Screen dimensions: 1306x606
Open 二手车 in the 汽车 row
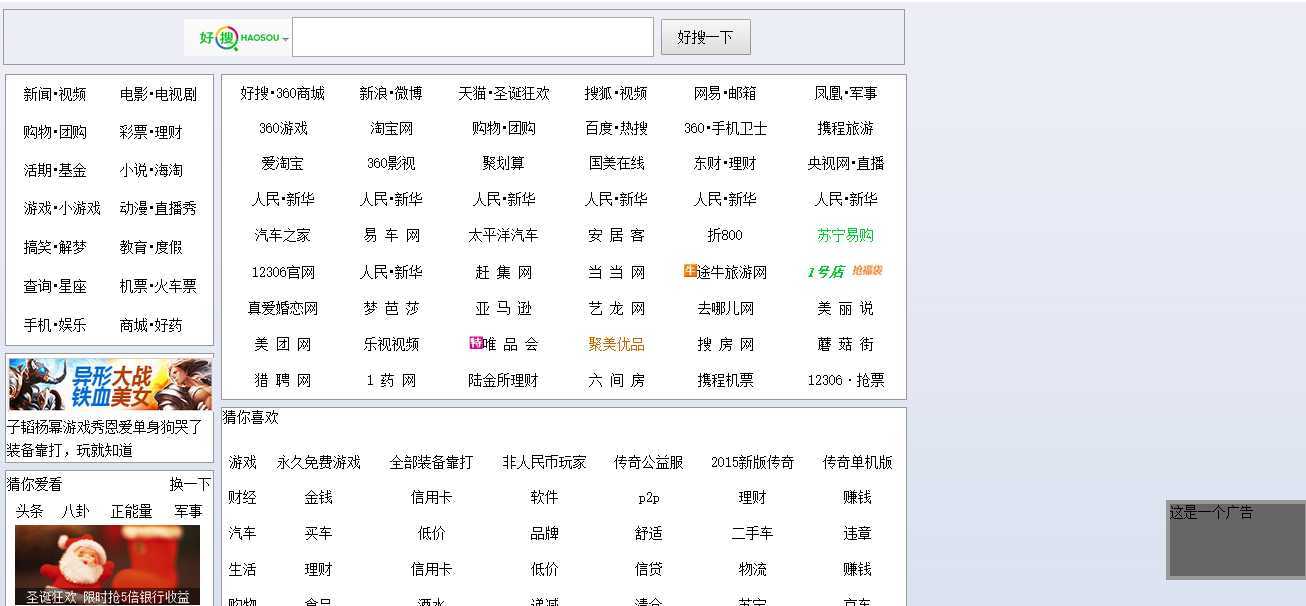752,533
